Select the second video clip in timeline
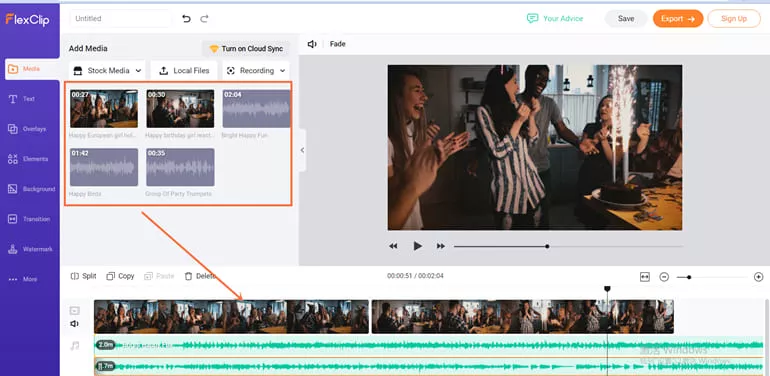The height and width of the screenshot is (376, 770). tap(522, 317)
